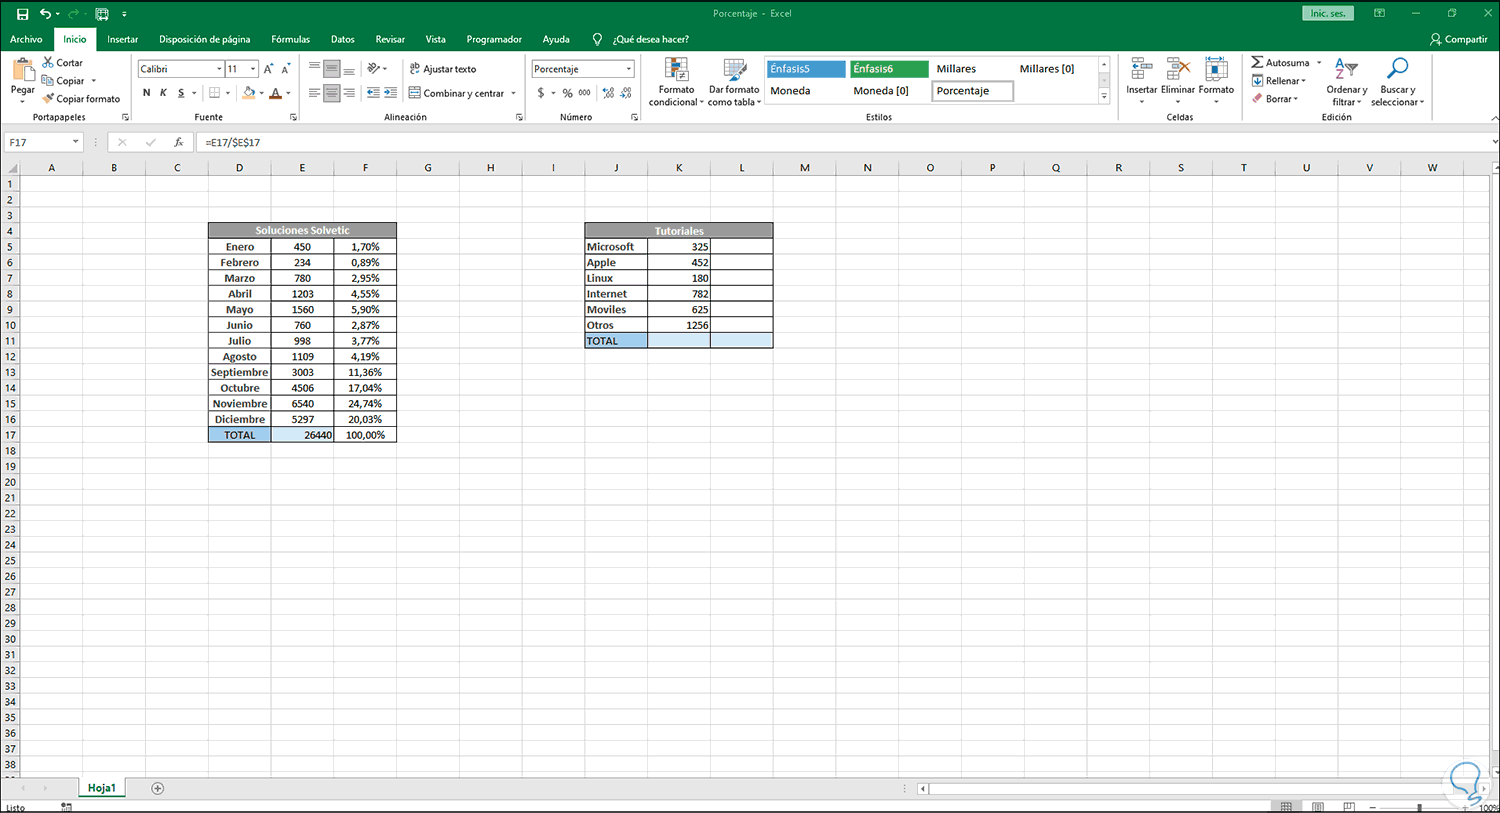Open Ordenar y filtrar
Screen dimensions: 1500x813
[1347, 82]
